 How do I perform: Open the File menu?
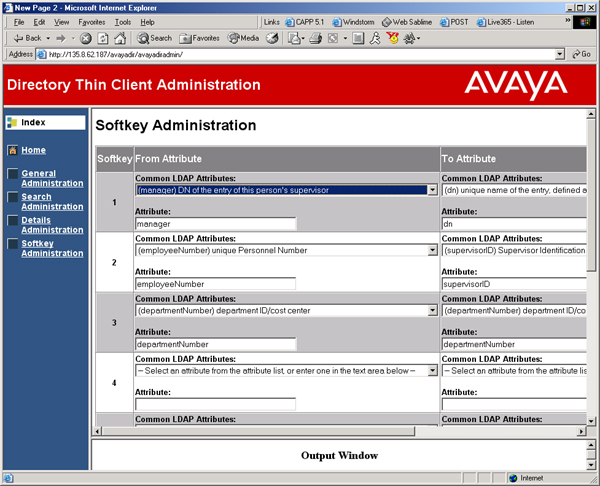(x=19, y=22)
